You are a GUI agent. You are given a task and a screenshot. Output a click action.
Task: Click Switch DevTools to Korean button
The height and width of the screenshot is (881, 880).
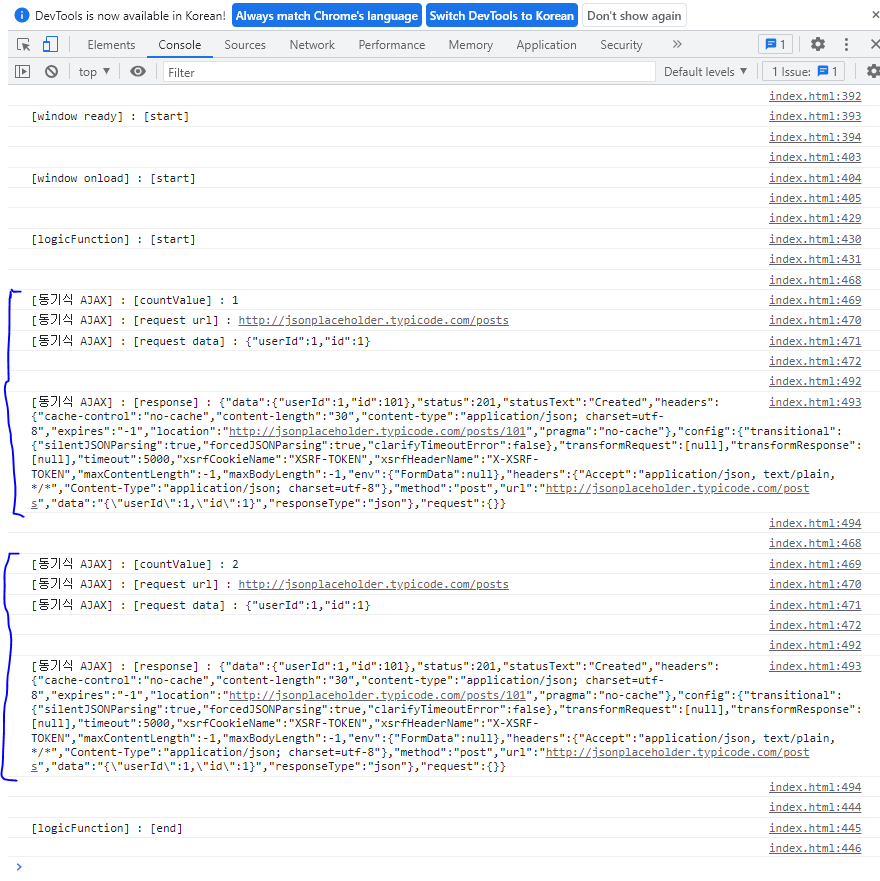502,16
